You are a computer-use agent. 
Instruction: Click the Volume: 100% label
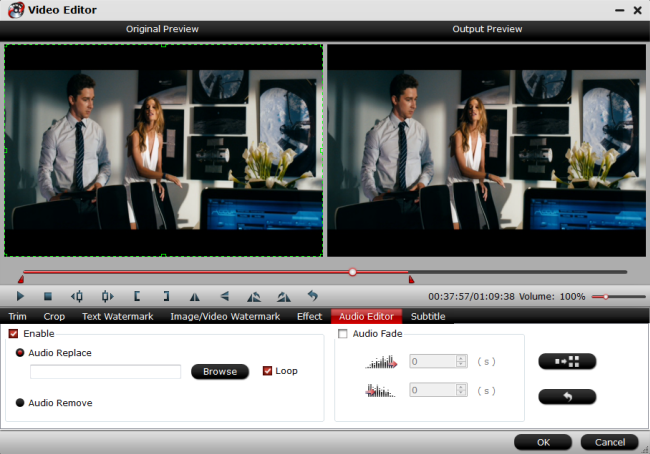[x=552, y=297]
